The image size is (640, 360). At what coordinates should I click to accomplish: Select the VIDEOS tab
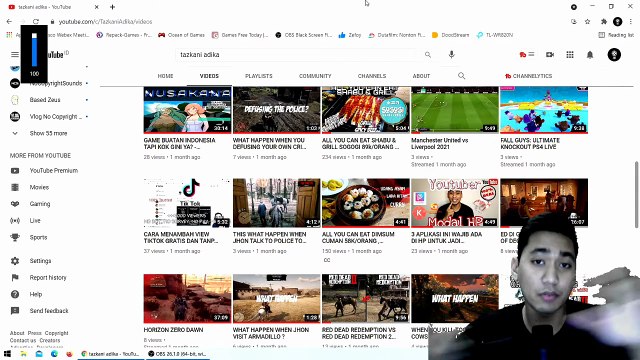[209, 76]
